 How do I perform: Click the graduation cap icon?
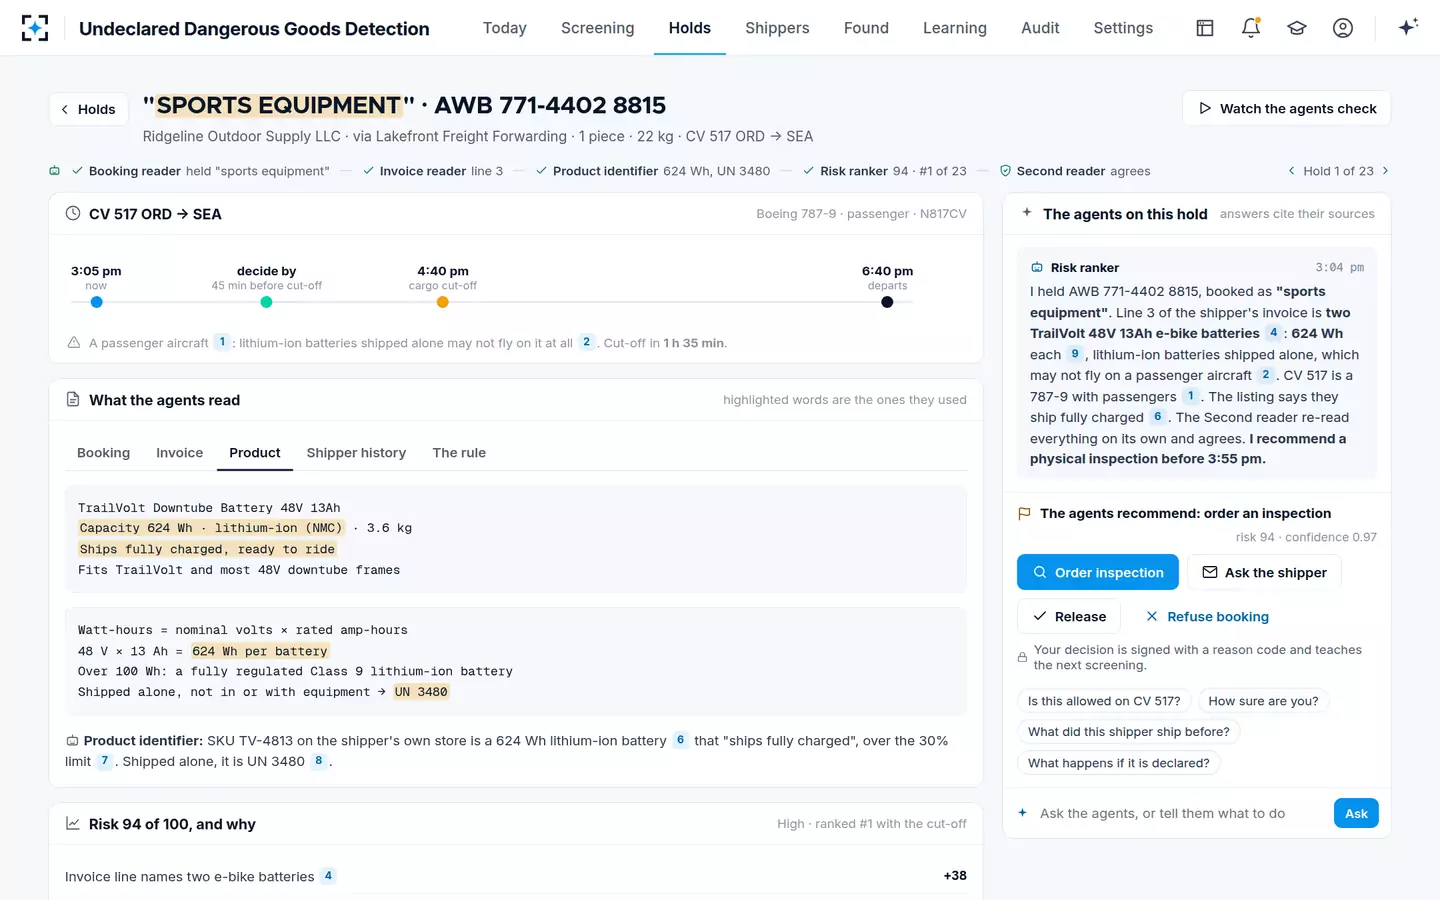click(x=1297, y=28)
